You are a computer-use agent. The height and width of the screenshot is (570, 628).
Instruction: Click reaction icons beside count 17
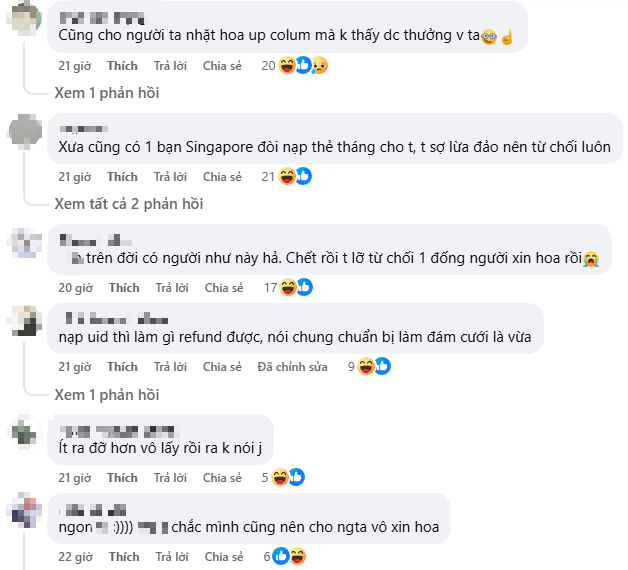point(296,288)
